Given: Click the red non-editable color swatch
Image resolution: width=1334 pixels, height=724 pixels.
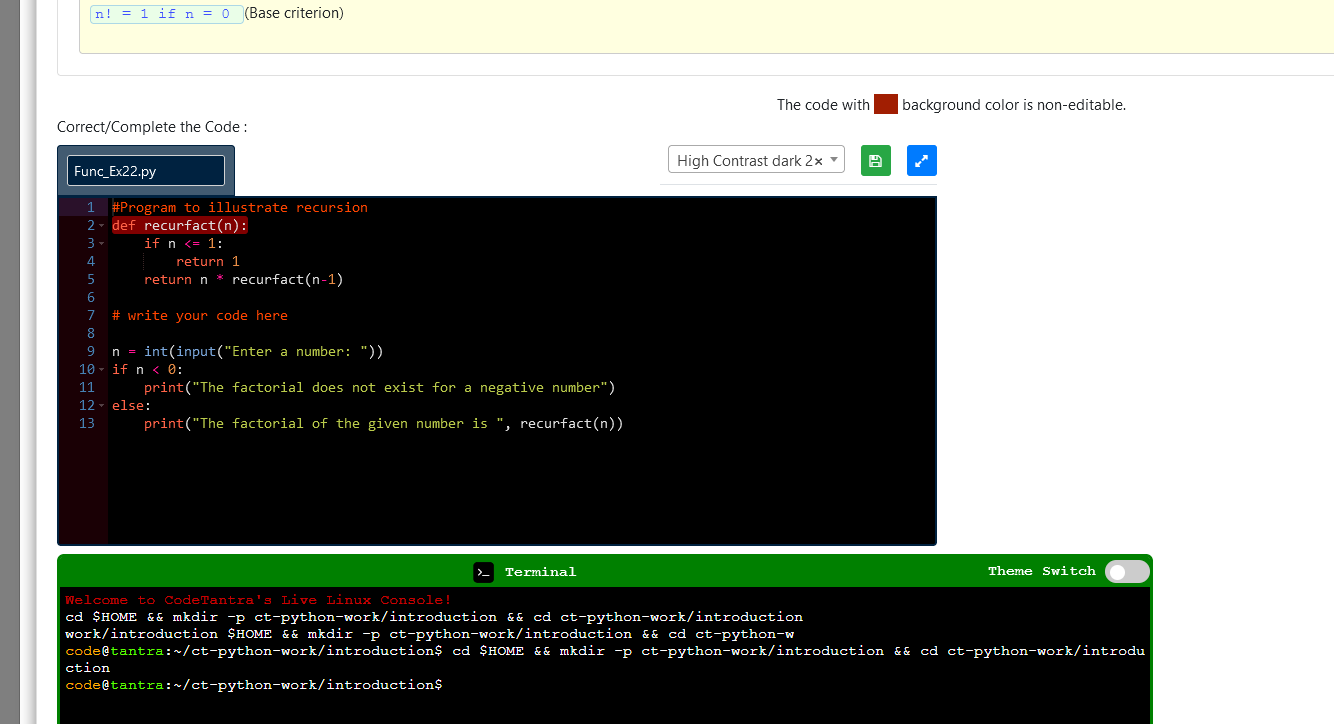Looking at the screenshot, I should [x=885, y=104].
